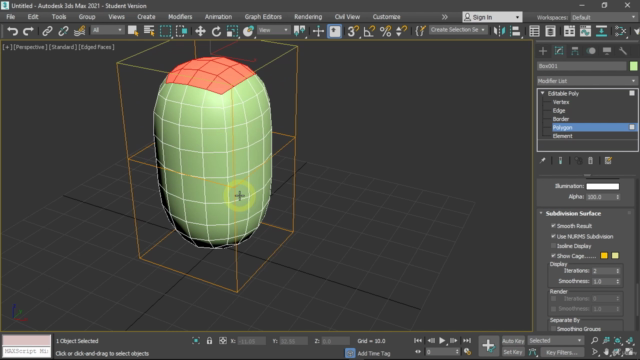Screen dimensions: 640x360
Task: Open the Workspaces Default dropdown
Action: tap(604, 18)
